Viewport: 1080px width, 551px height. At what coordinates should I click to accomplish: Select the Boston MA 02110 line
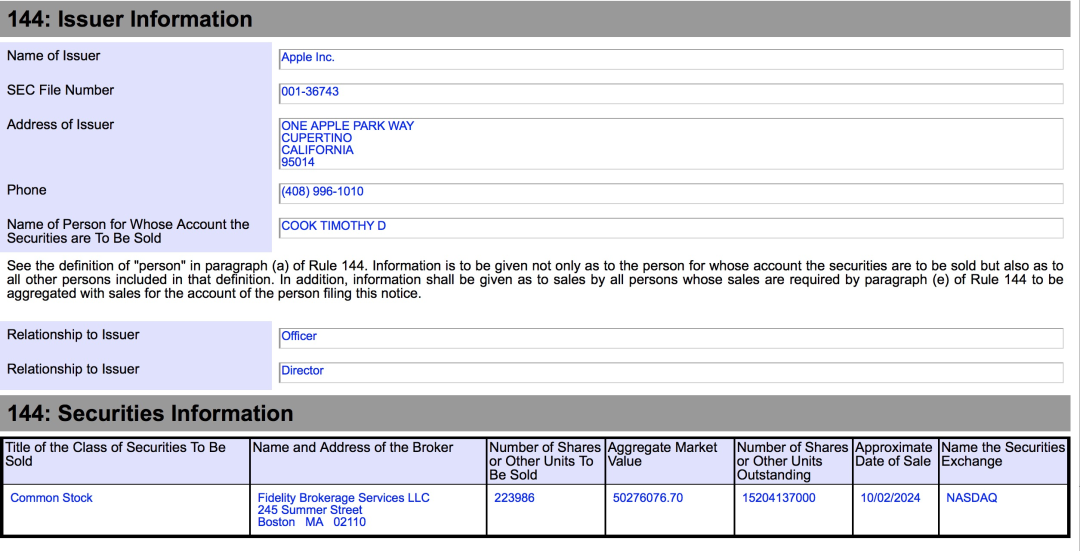(311, 522)
